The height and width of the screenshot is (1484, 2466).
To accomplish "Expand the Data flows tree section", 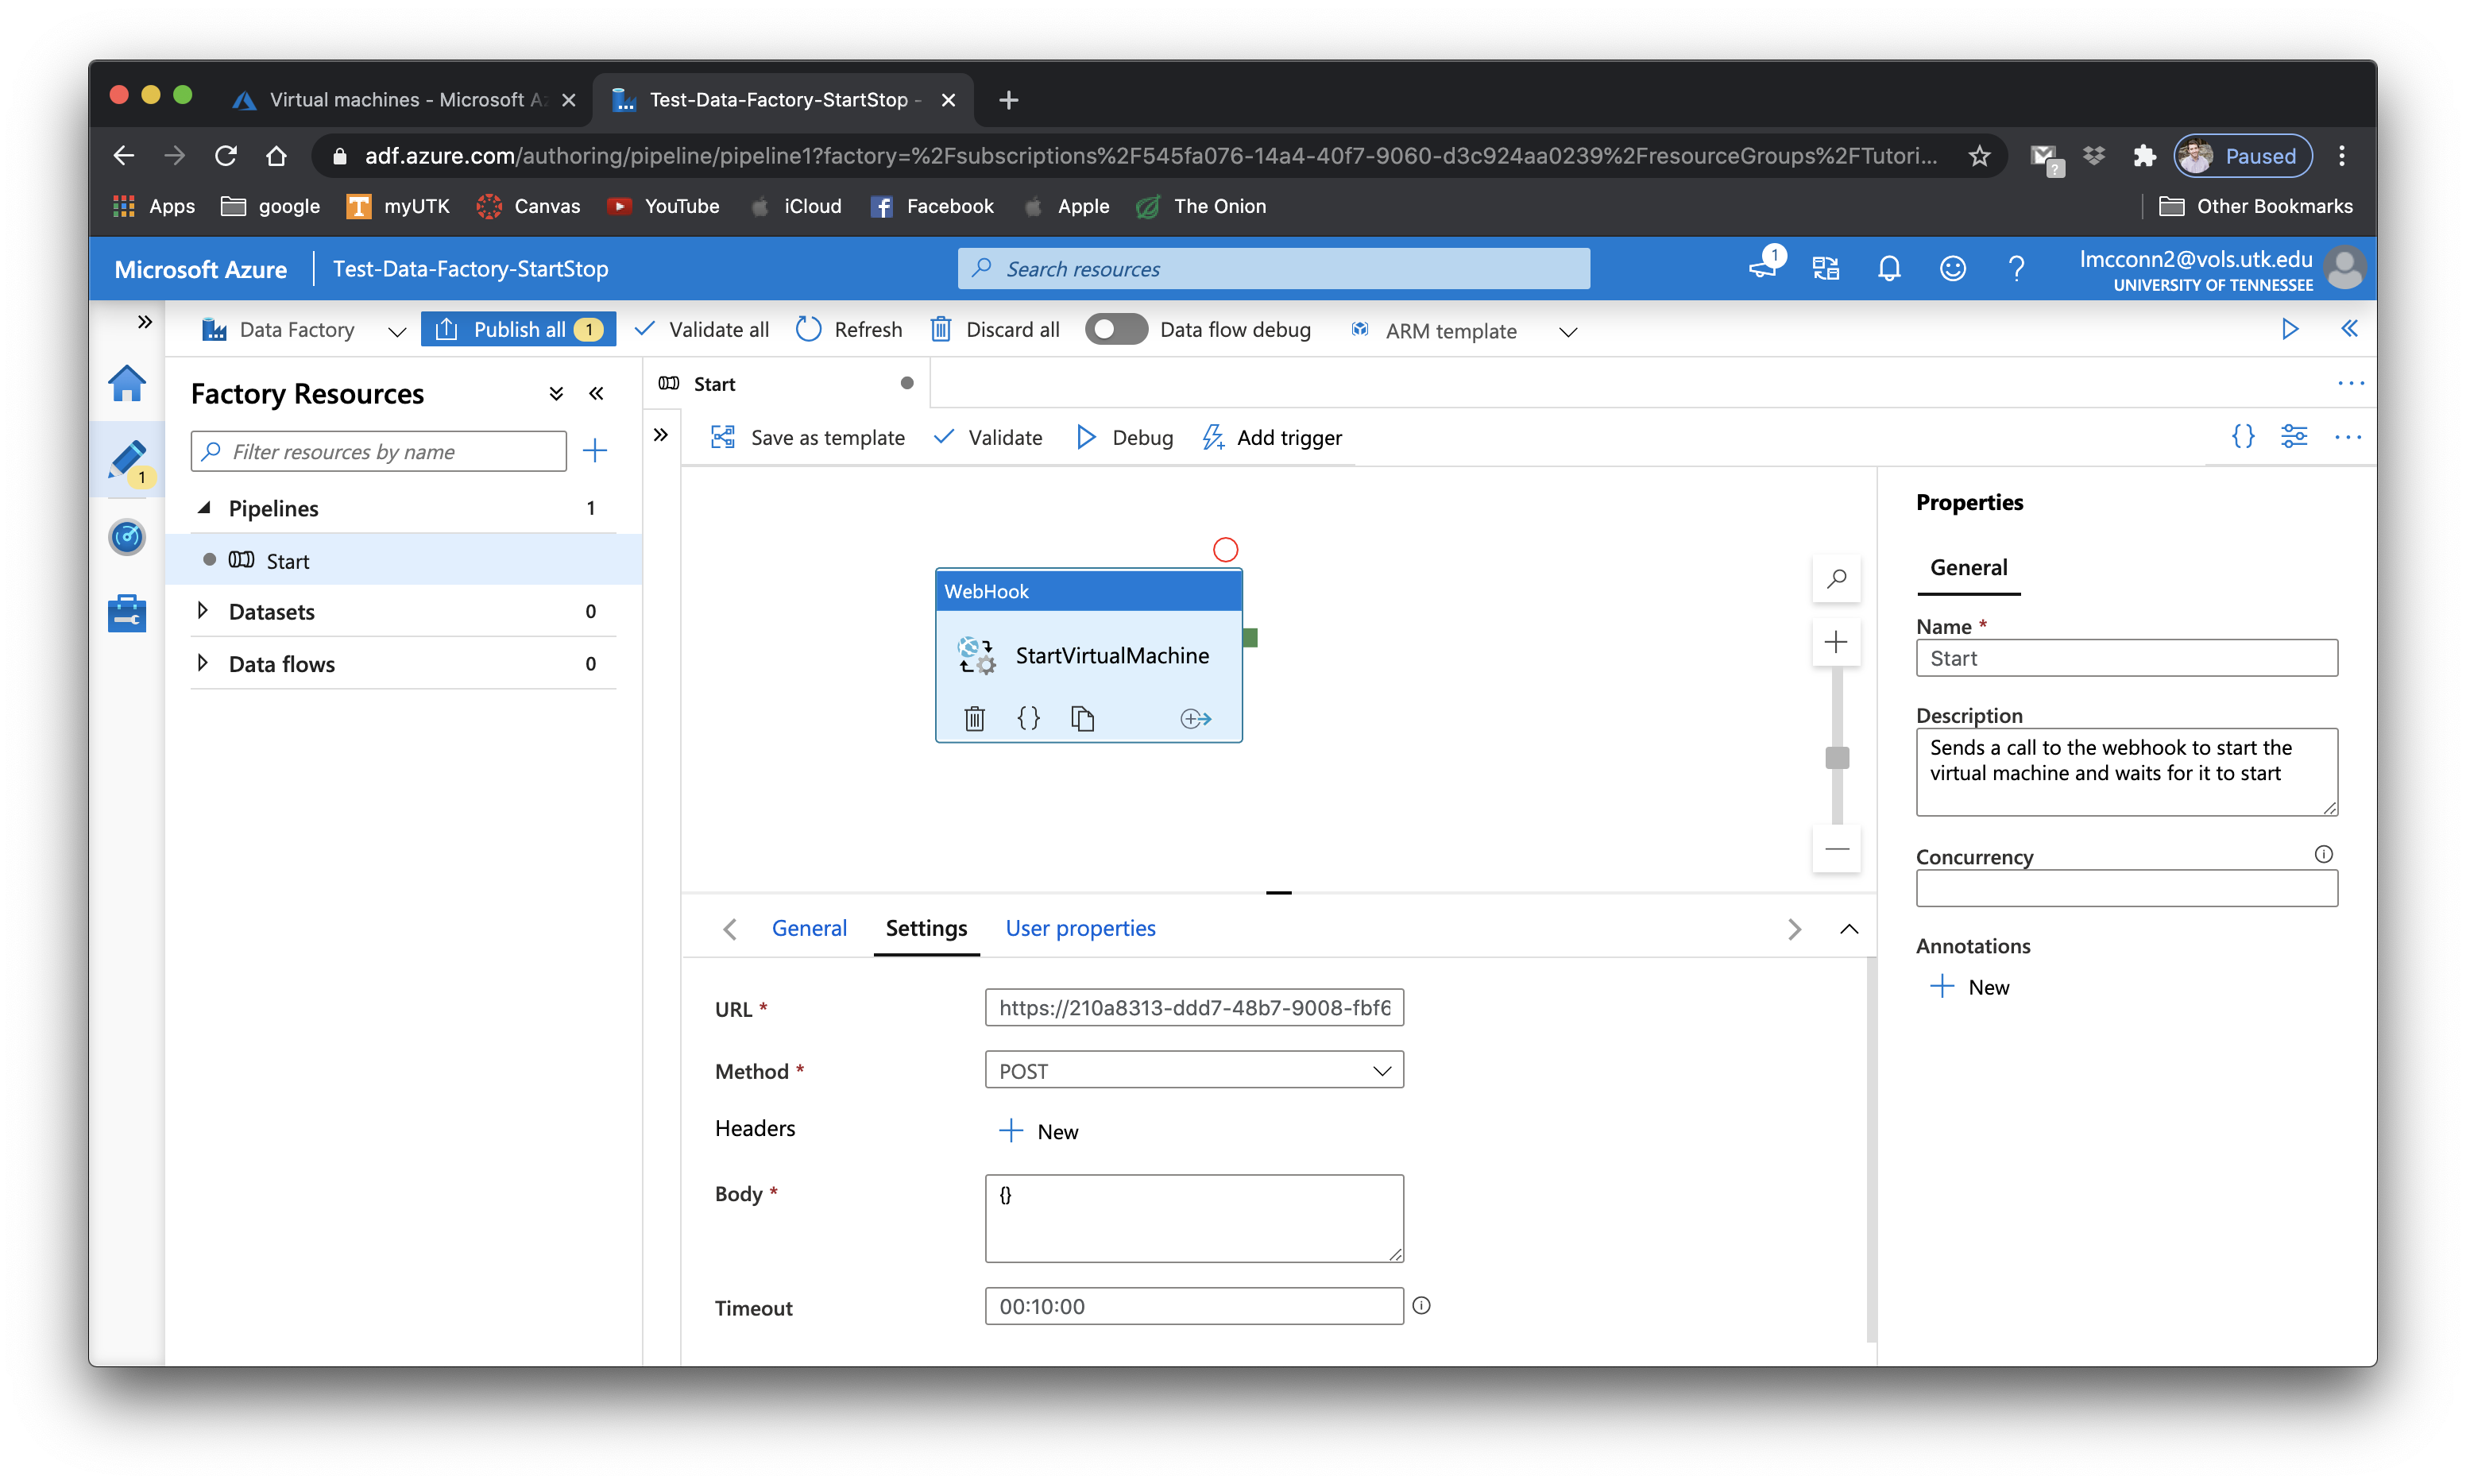I will [x=203, y=663].
